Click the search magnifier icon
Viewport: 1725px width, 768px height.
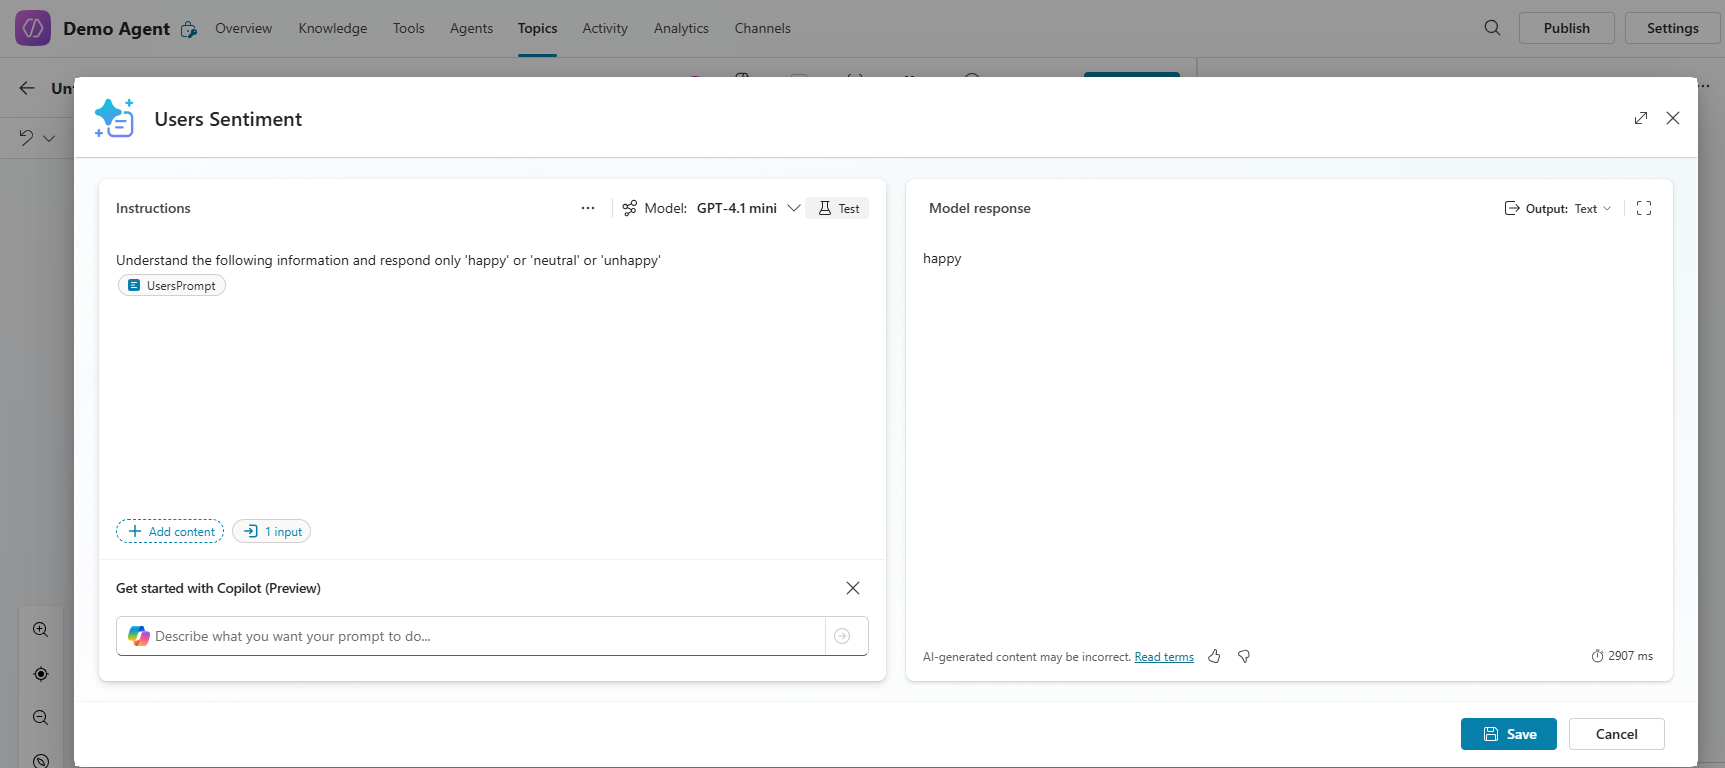point(1492,28)
